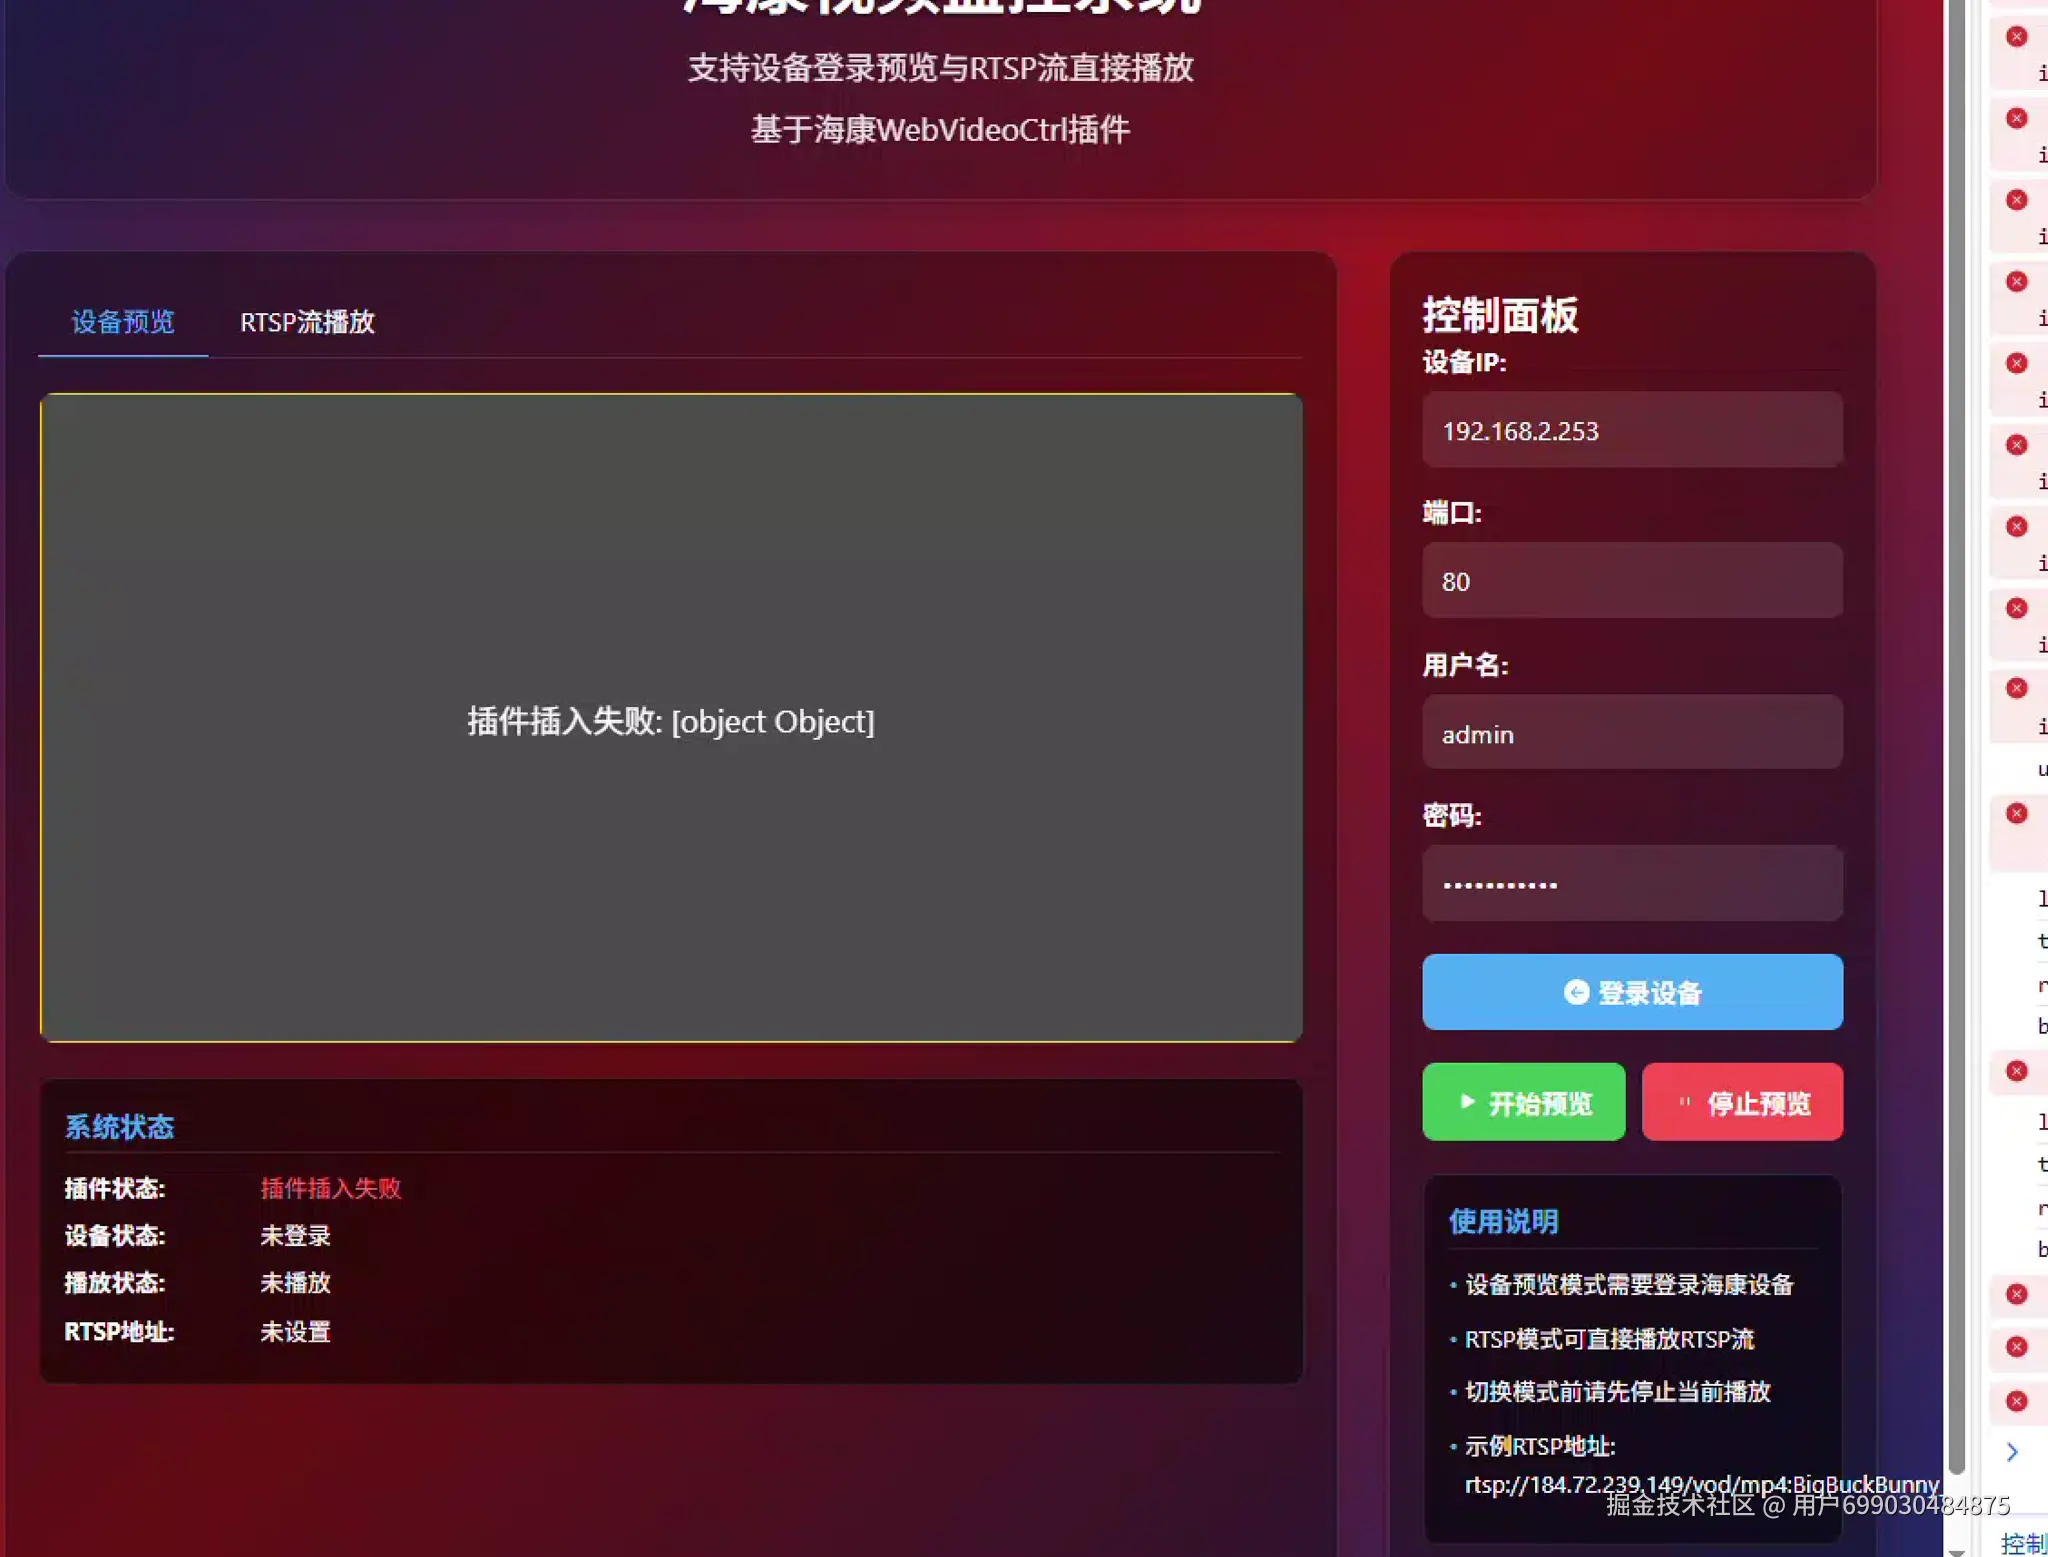
Task: Click the blue console prompt chevron
Action: pyautogui.click(x=2012, y=1452)
